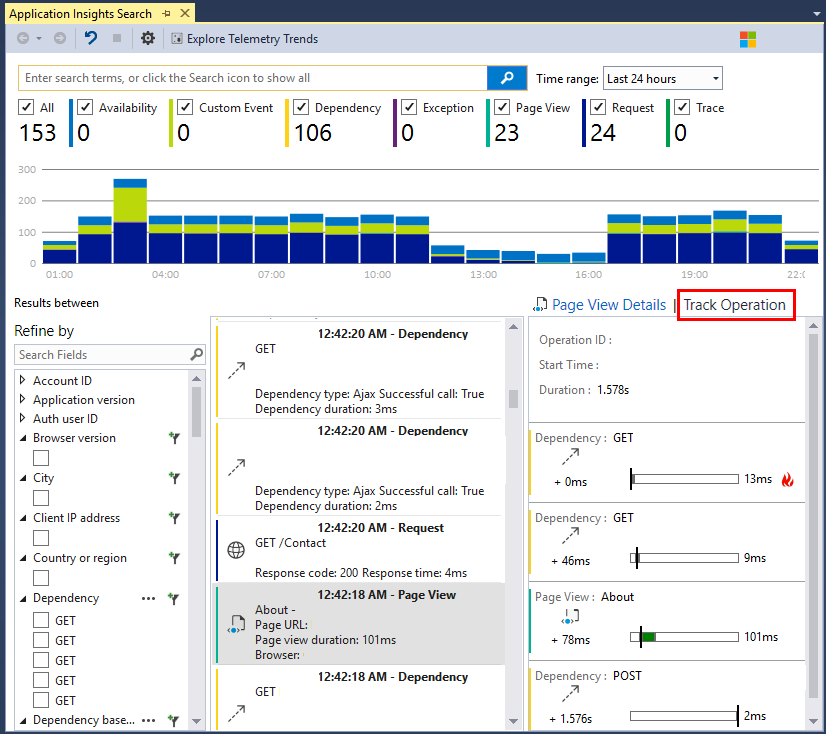826x734 pixels.
Task: Expand the Application version node
Action: point(23,400)
